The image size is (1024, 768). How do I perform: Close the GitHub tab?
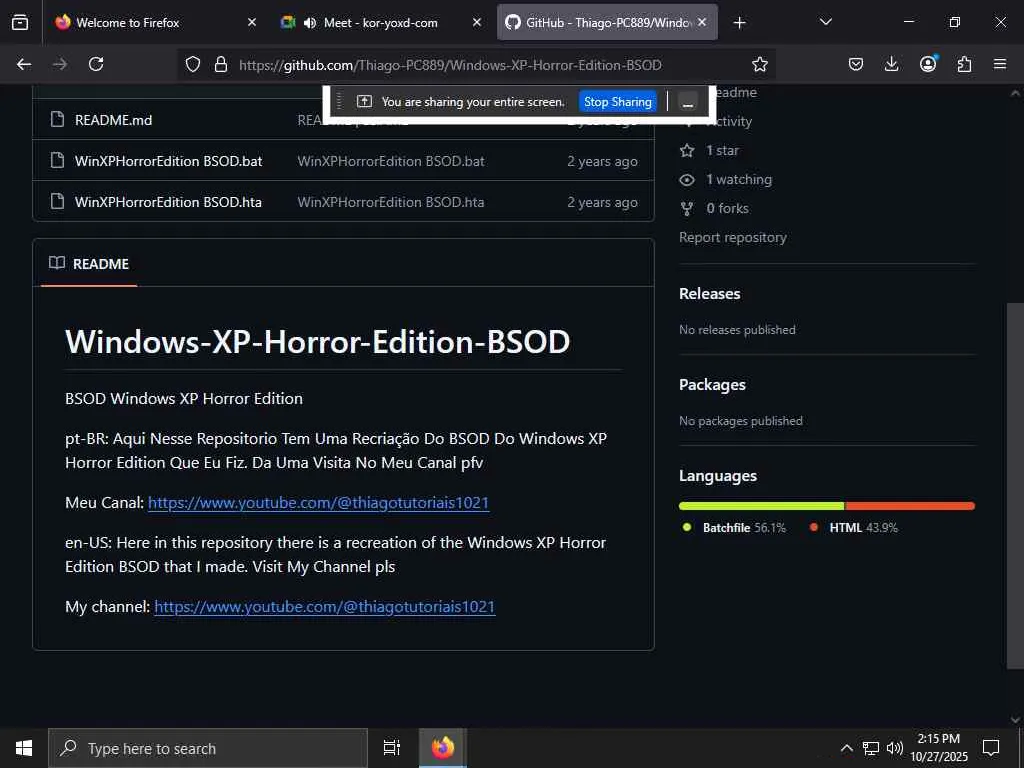[x=702, y=22]
